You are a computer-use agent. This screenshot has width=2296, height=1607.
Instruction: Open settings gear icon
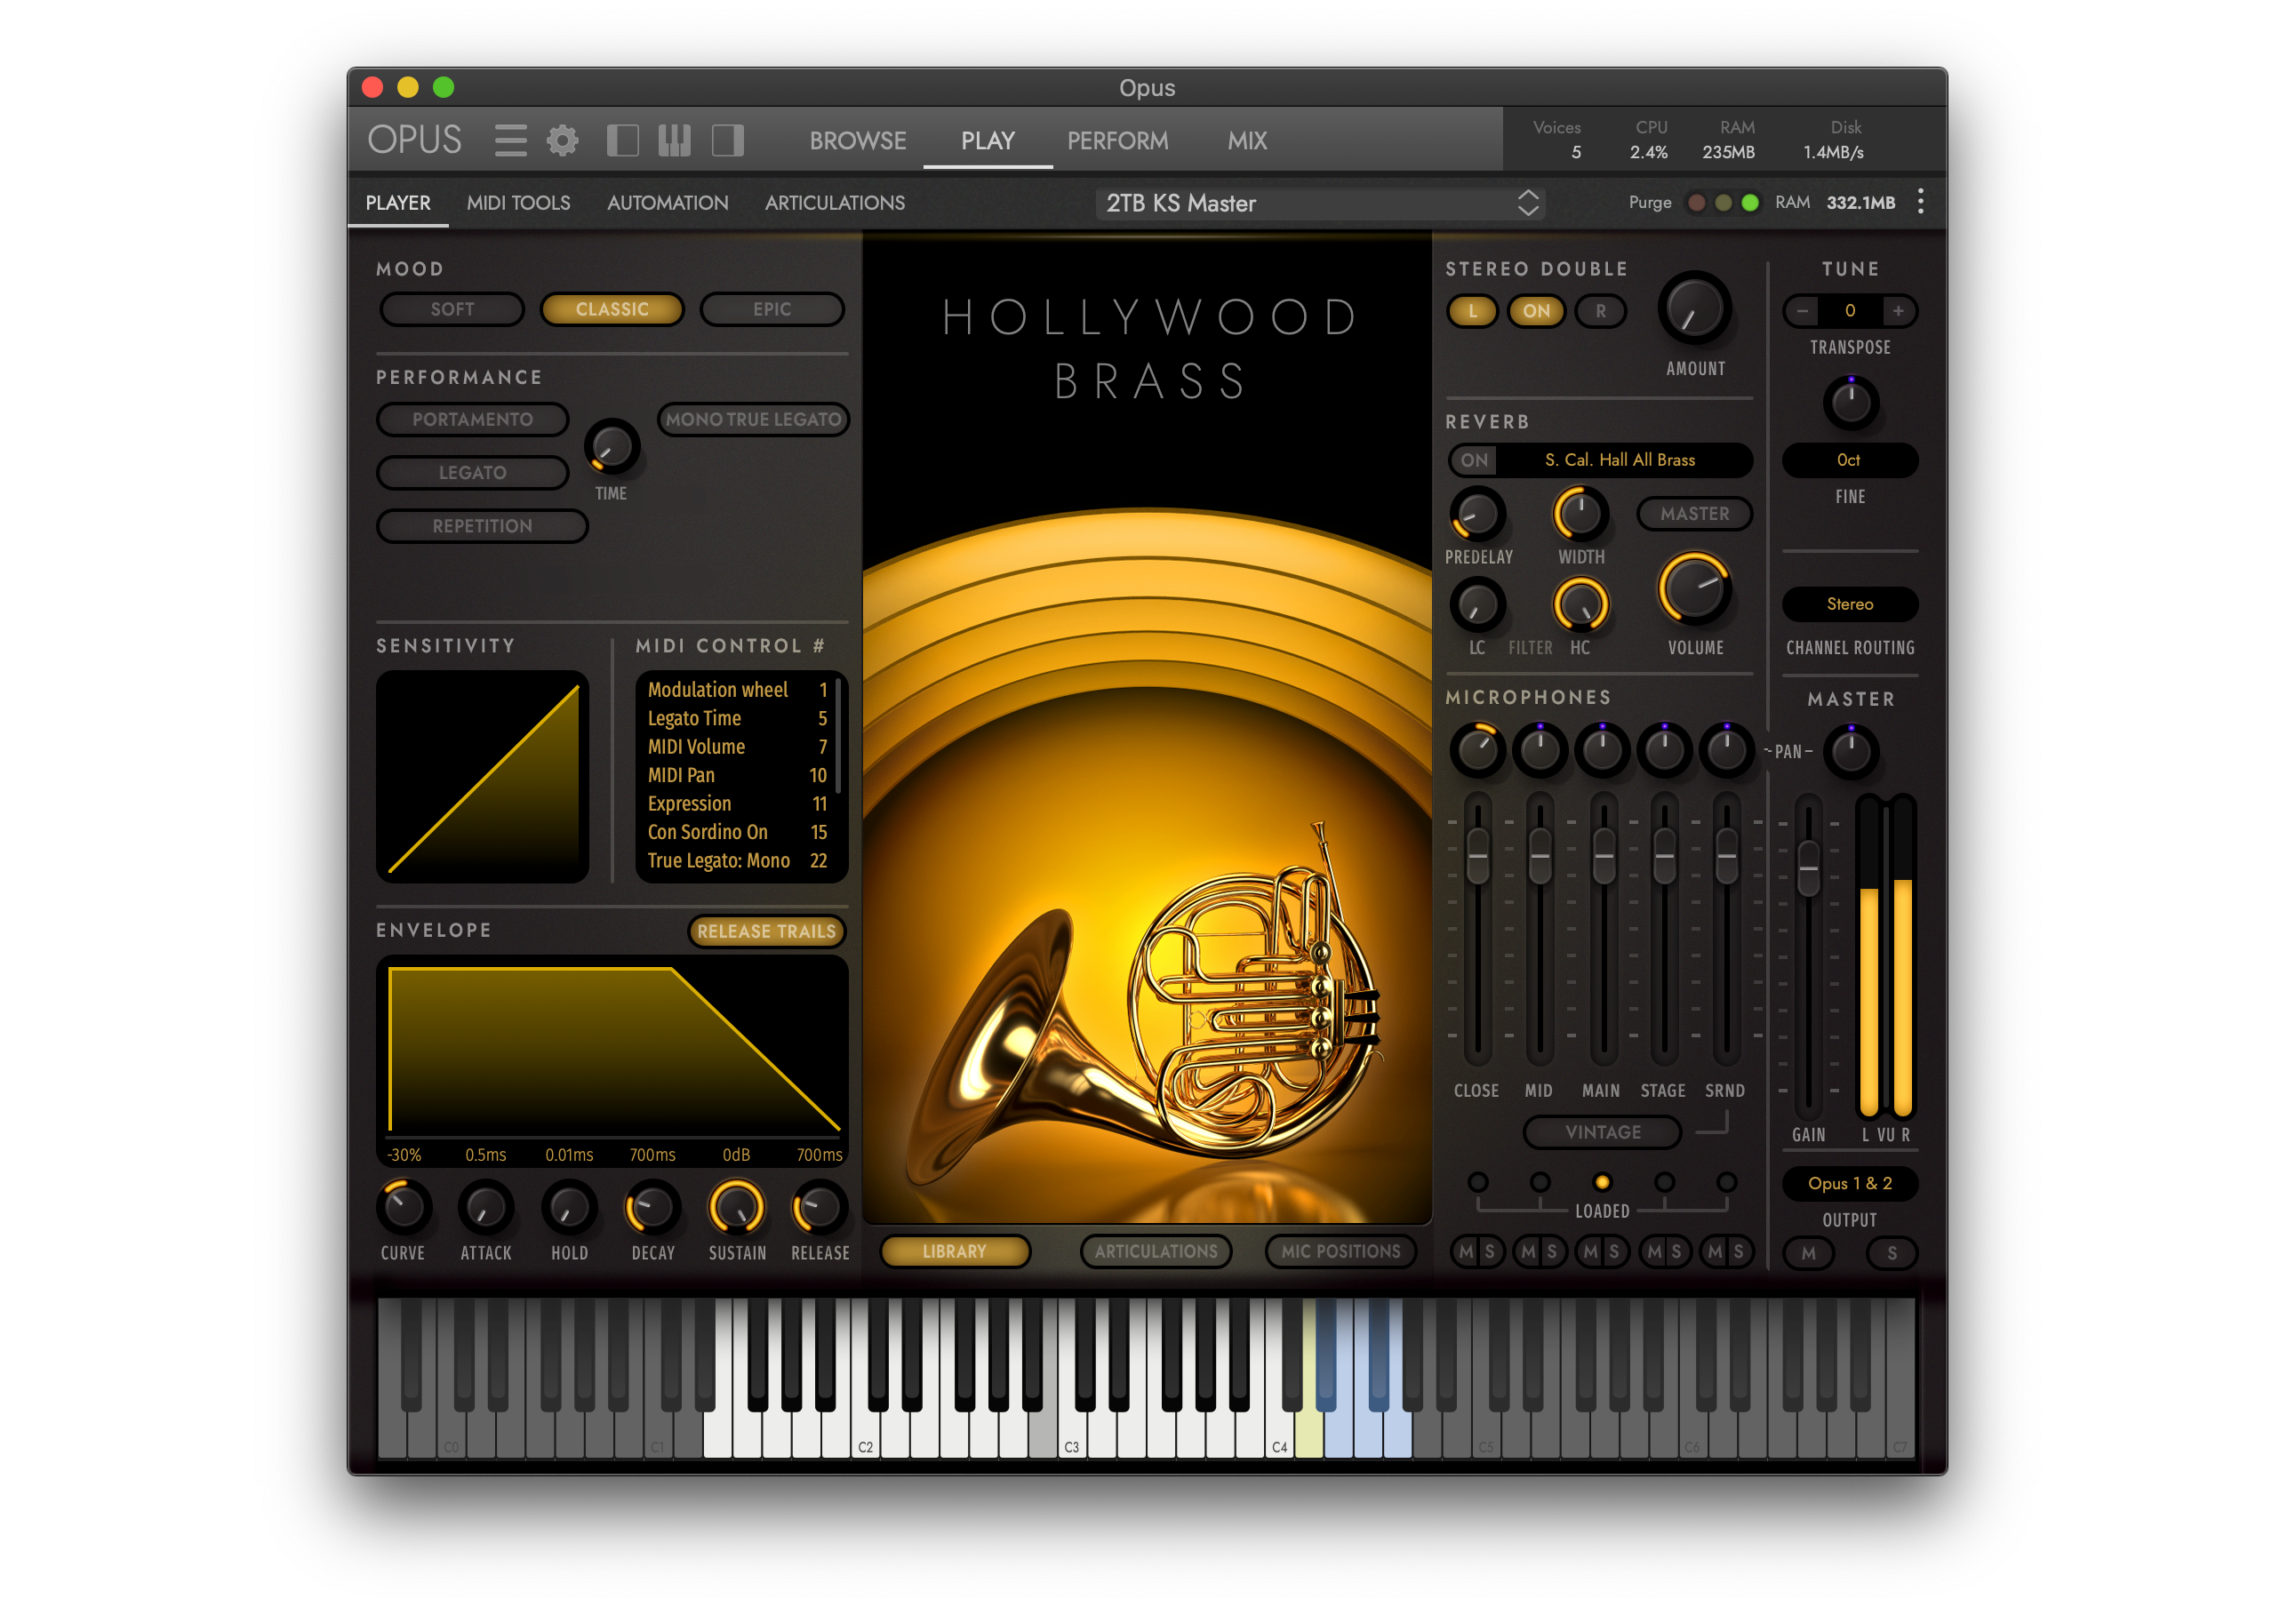[562, 140]
